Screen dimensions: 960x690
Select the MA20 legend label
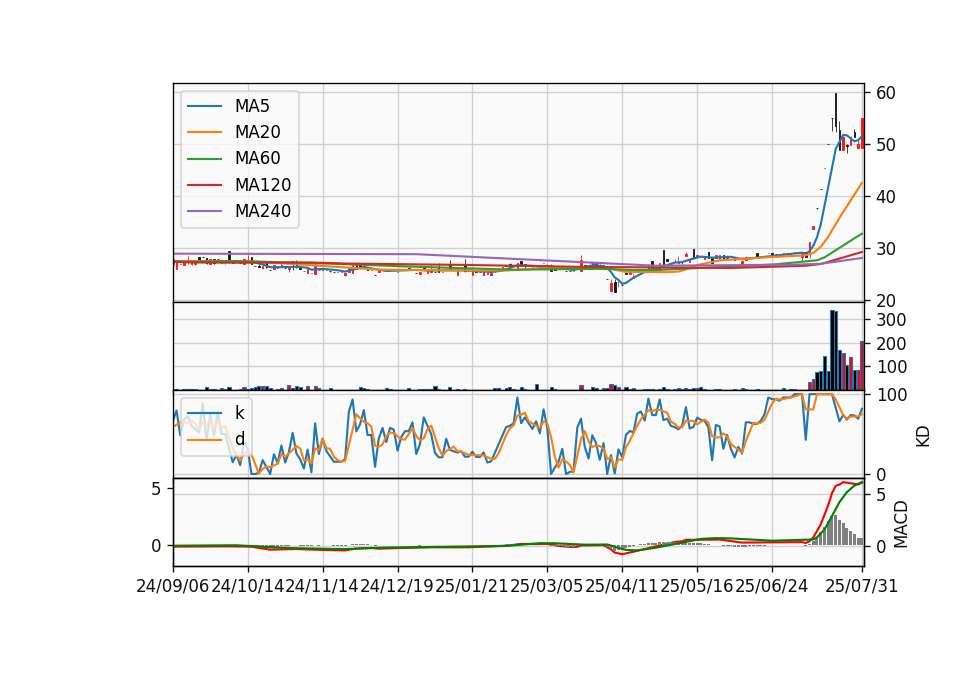pos(258,132)
